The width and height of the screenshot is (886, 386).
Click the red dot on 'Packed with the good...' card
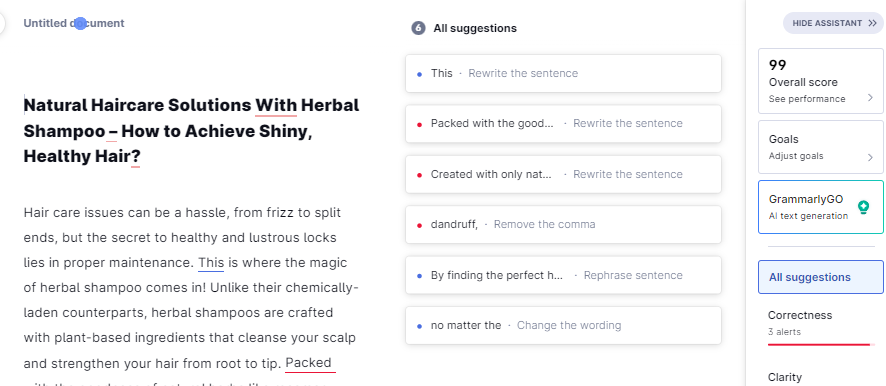tap(419, 124)
